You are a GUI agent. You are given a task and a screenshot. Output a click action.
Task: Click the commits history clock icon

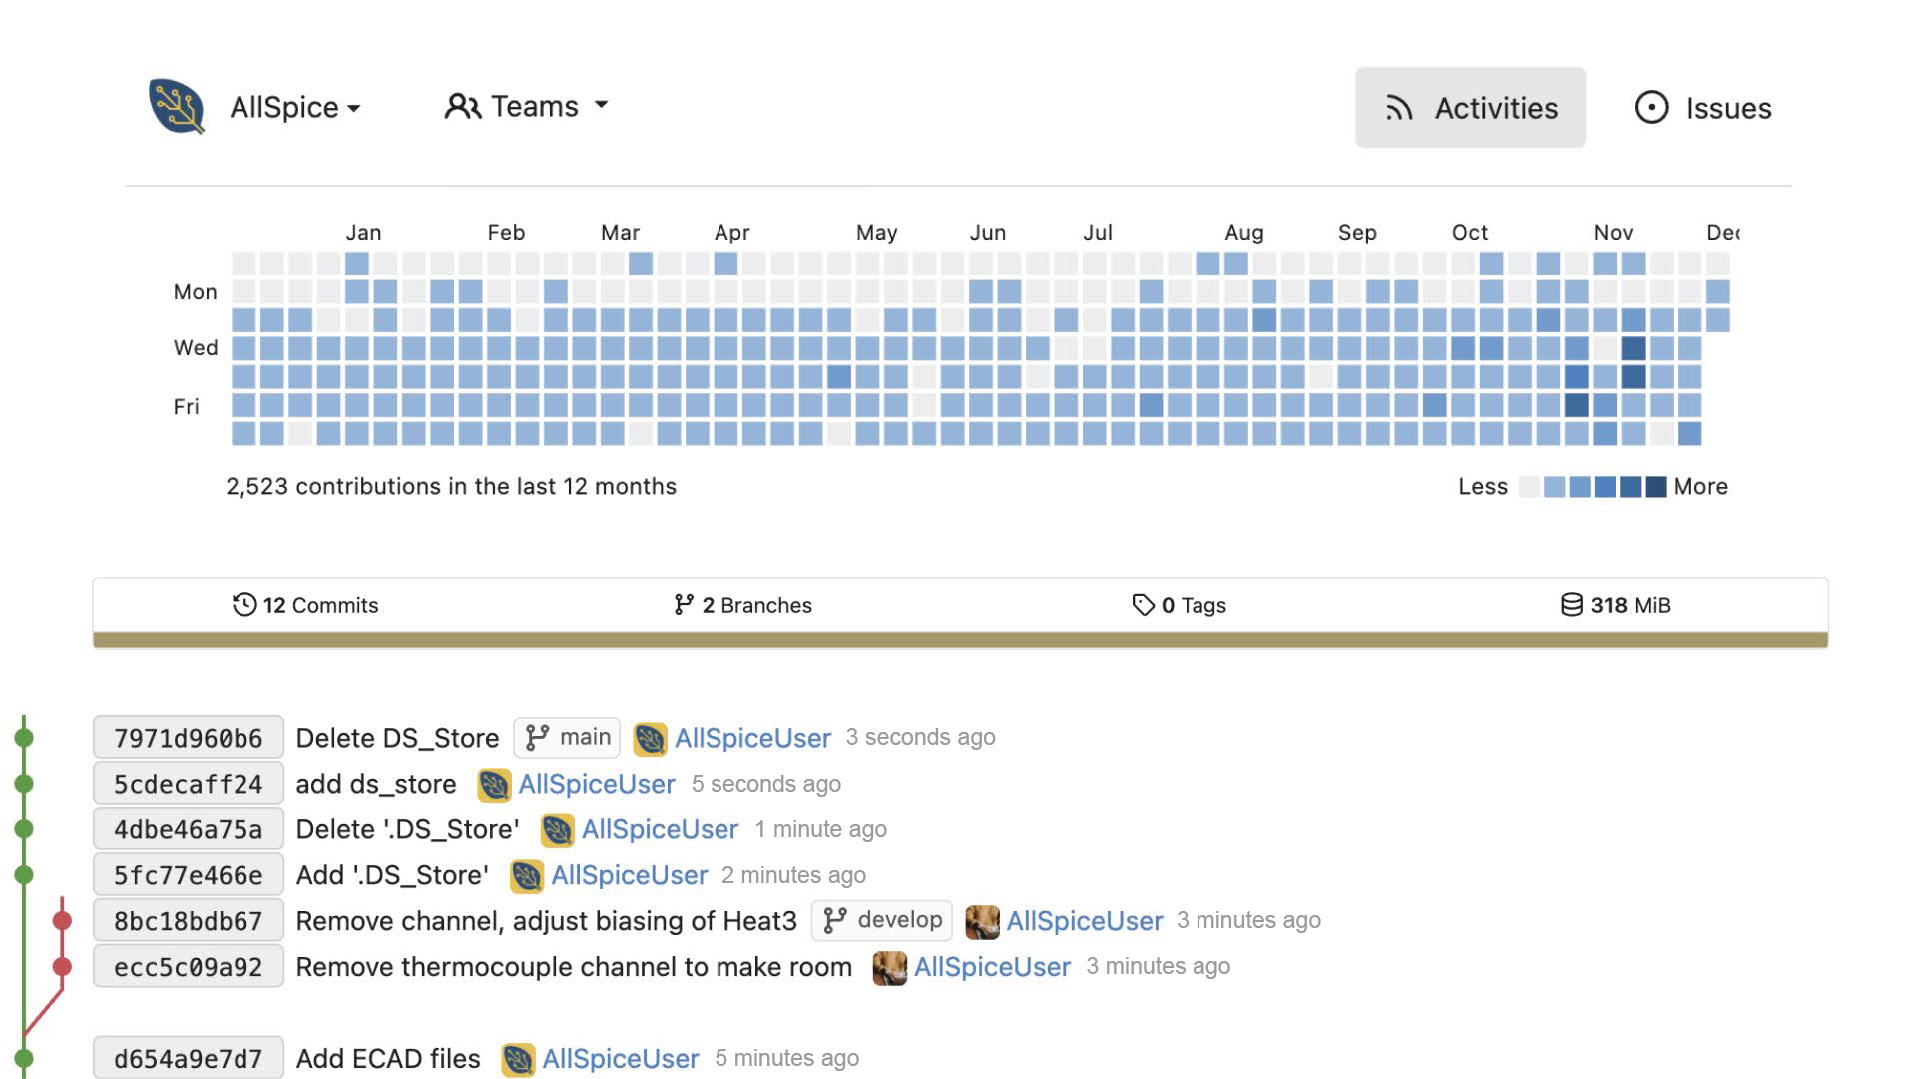point(244,604)
